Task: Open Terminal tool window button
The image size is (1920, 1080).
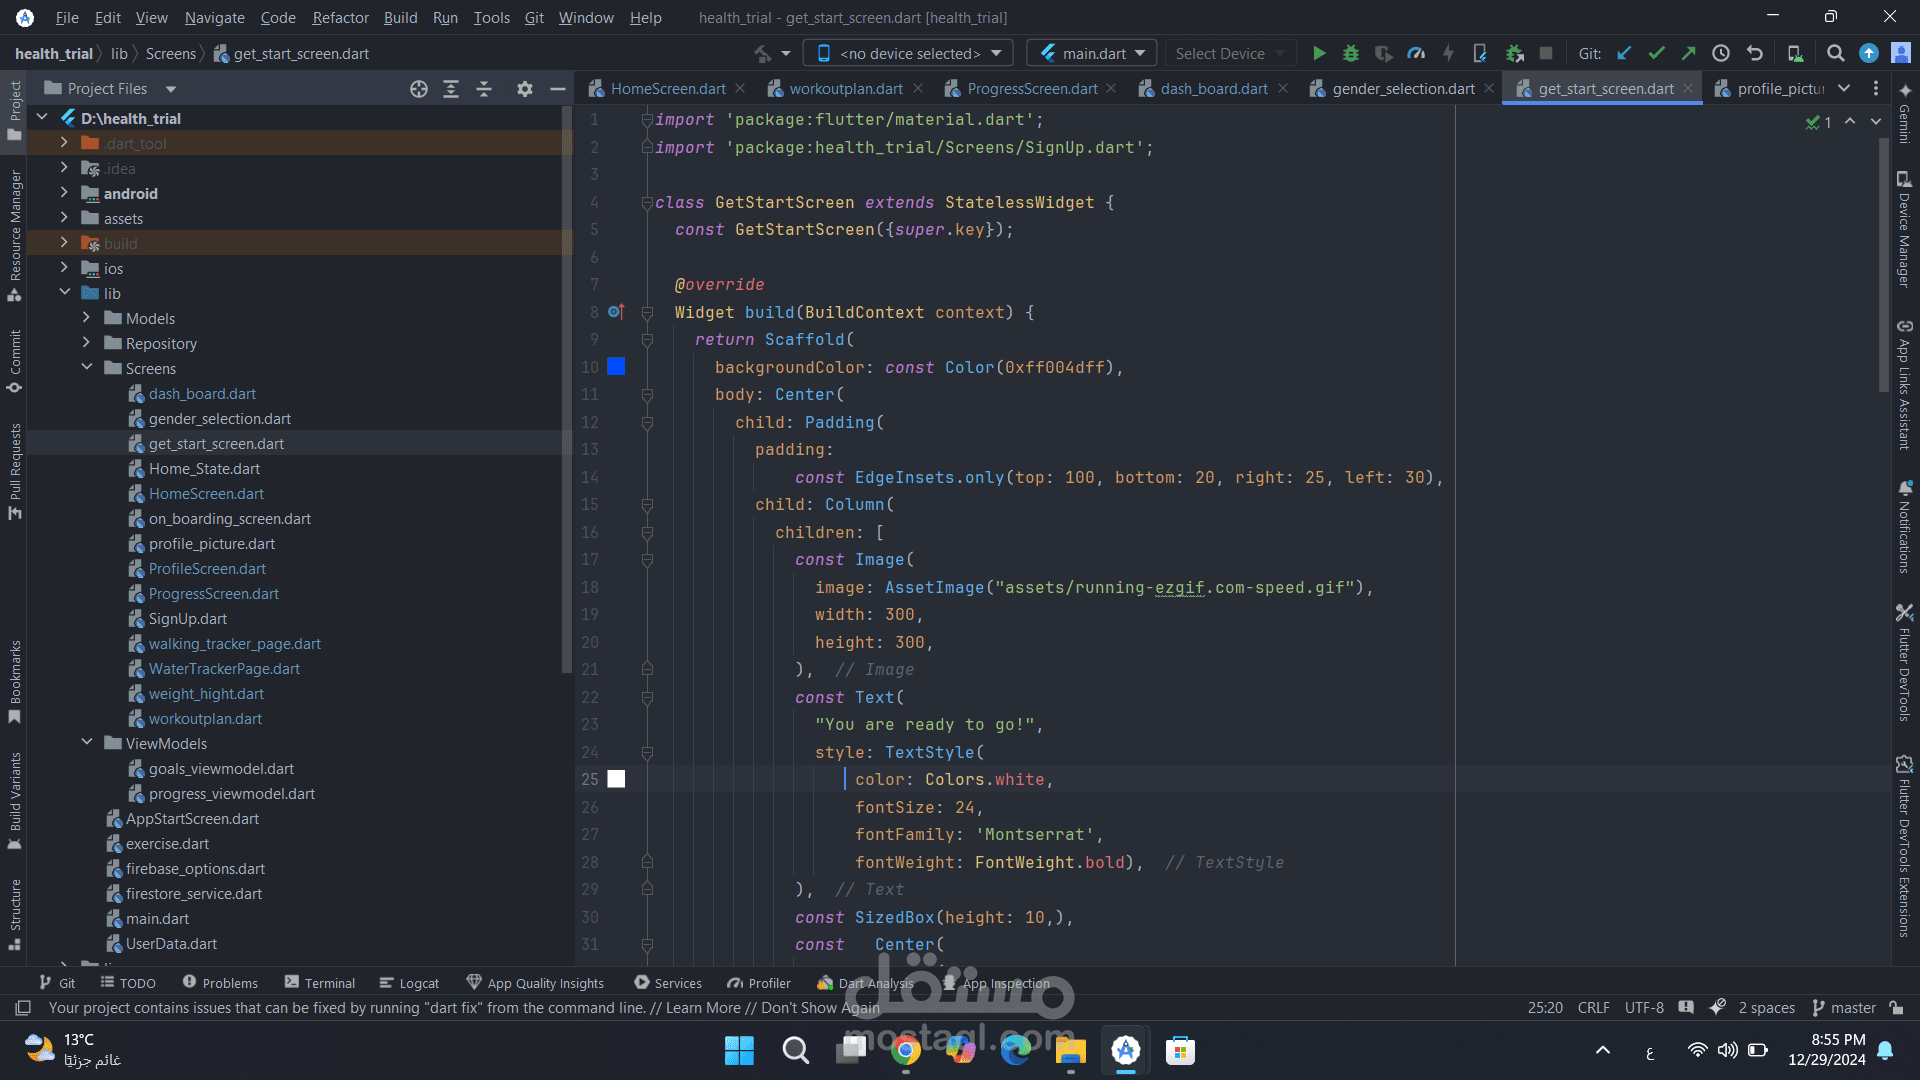Action: [320, 983]
